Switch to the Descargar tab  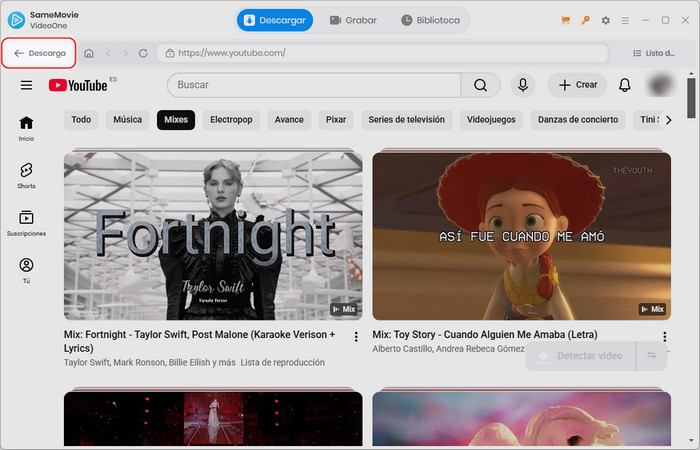tap(275, 20)
